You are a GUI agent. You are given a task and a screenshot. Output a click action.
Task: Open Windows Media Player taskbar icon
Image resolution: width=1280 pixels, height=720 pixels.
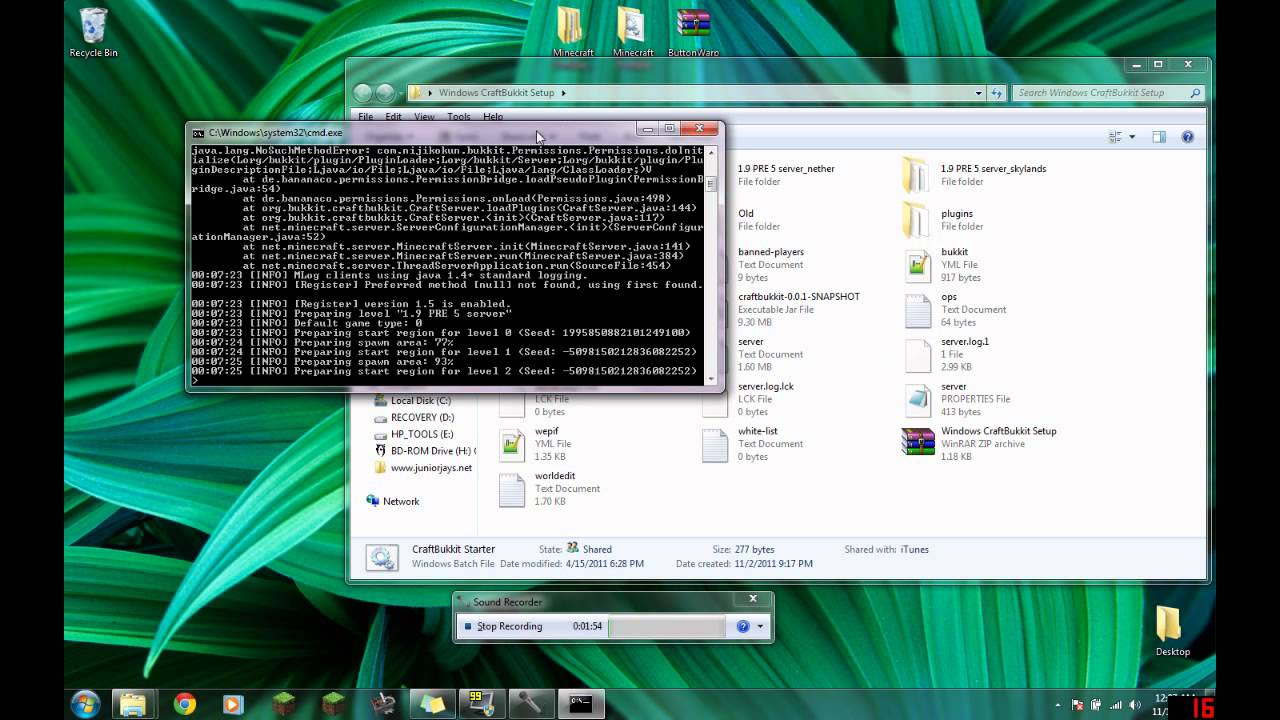(x=232, y=704)
